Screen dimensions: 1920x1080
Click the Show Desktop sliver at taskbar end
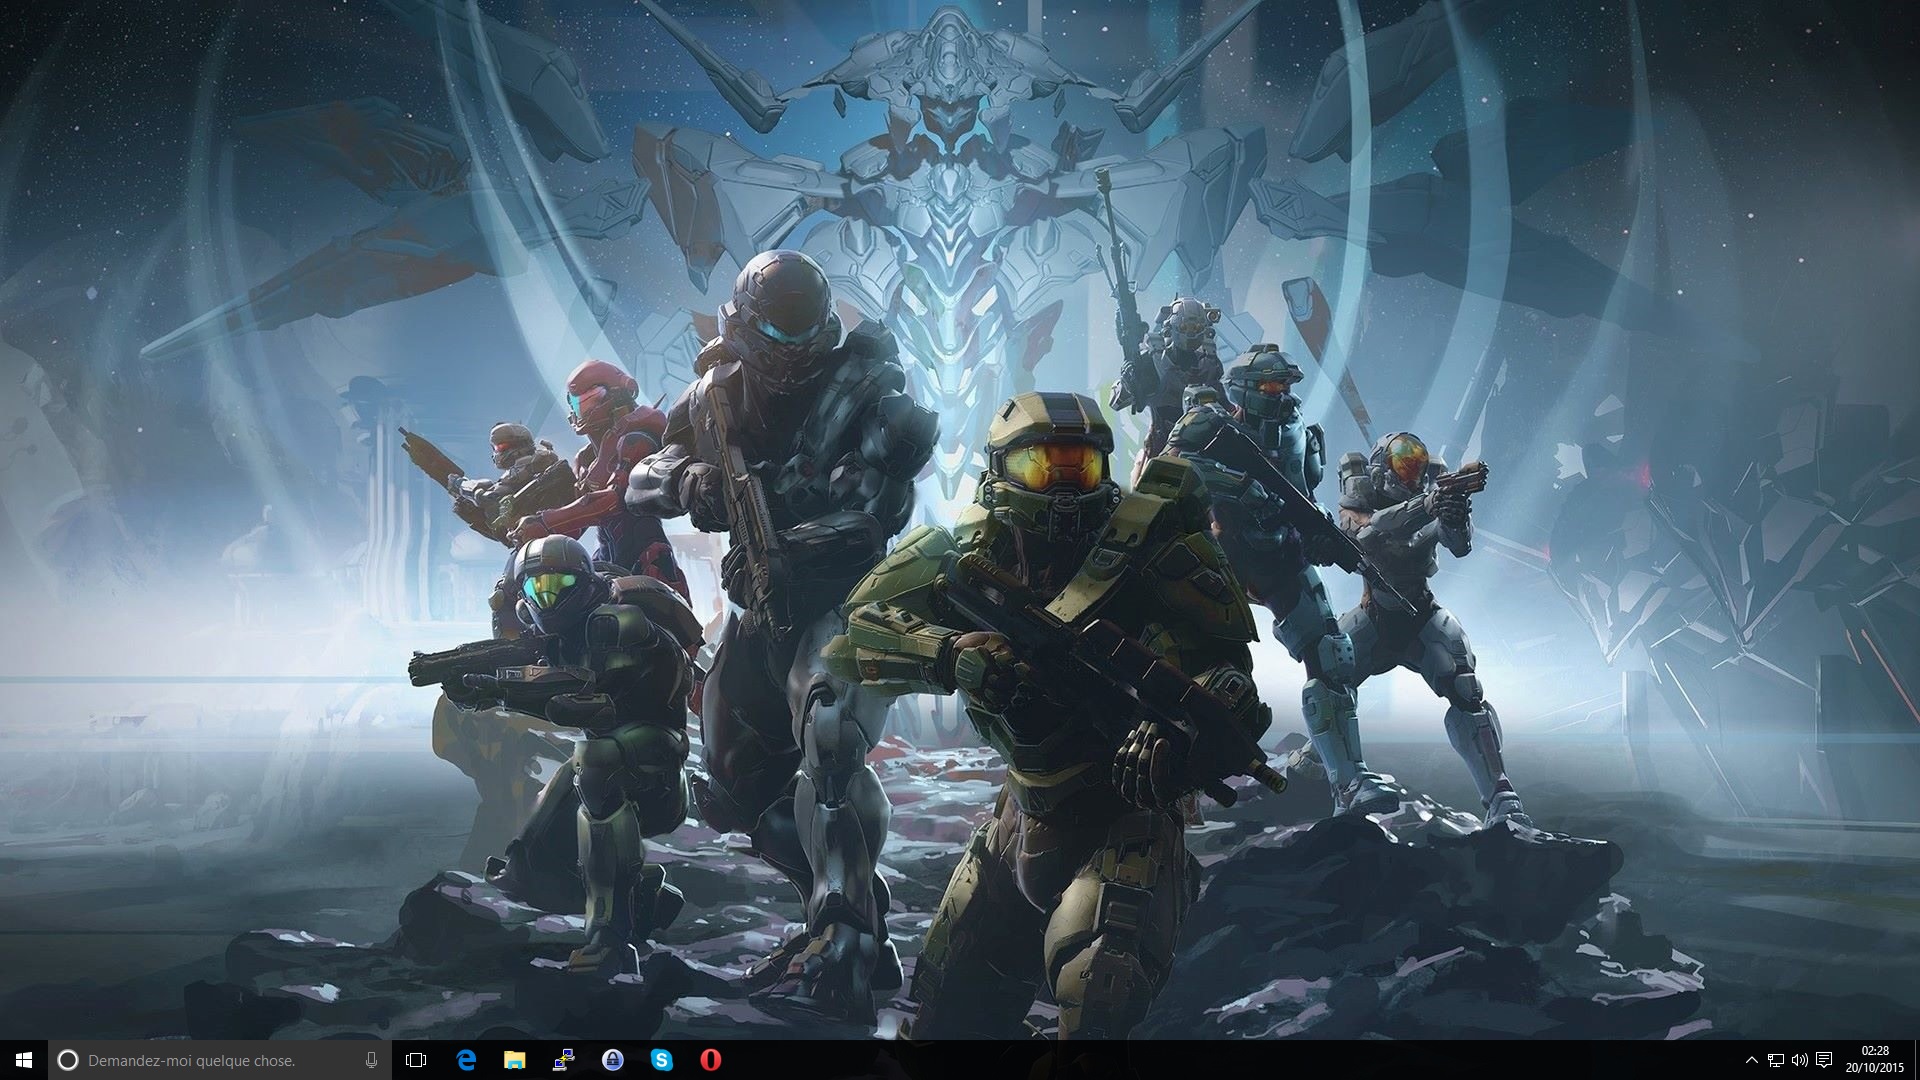[x=1916, y=1060]
